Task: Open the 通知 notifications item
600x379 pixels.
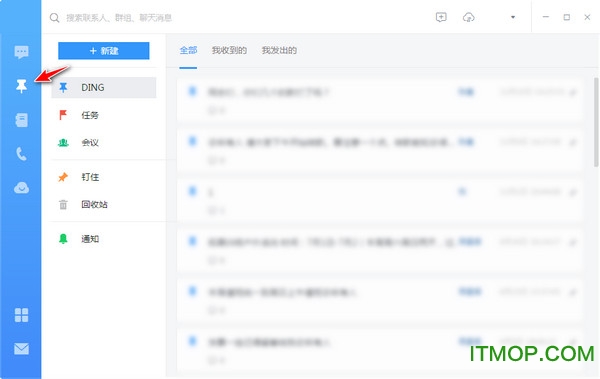Action: pos(104,239)
